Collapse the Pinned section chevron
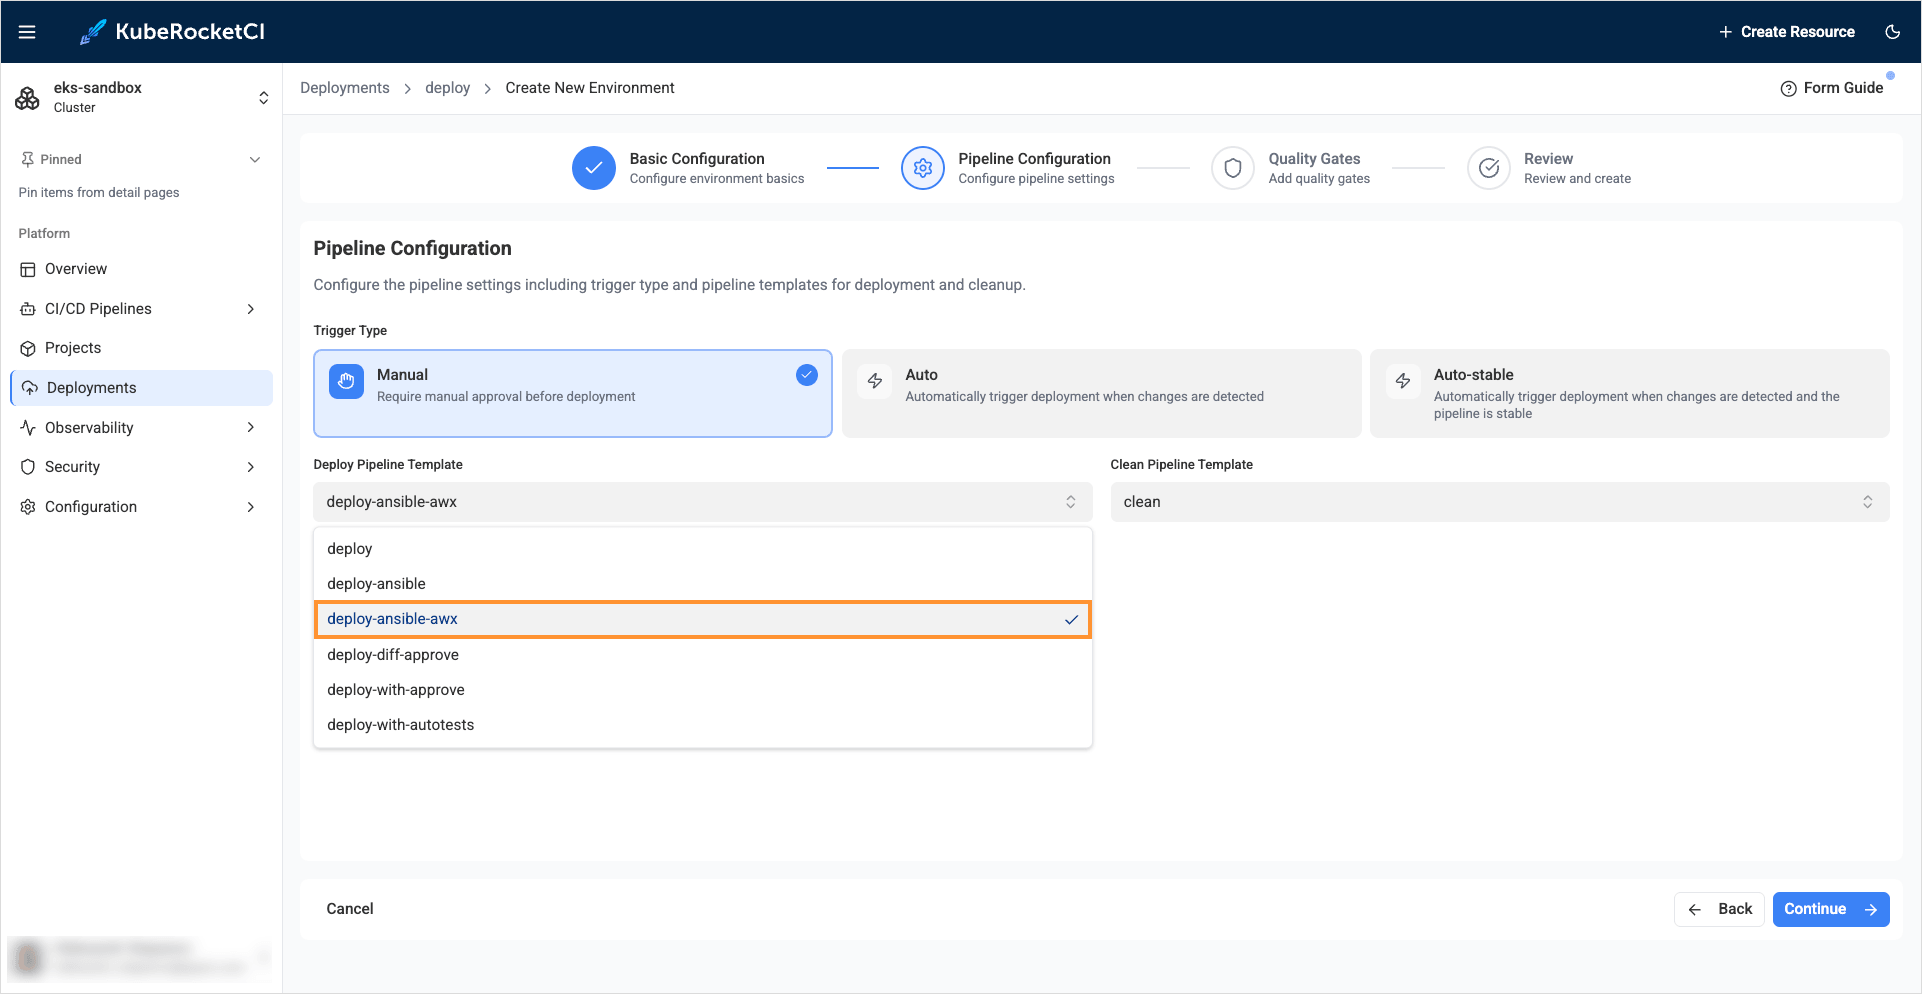This screenshot has height=994, width=1922. coord(255,159)
